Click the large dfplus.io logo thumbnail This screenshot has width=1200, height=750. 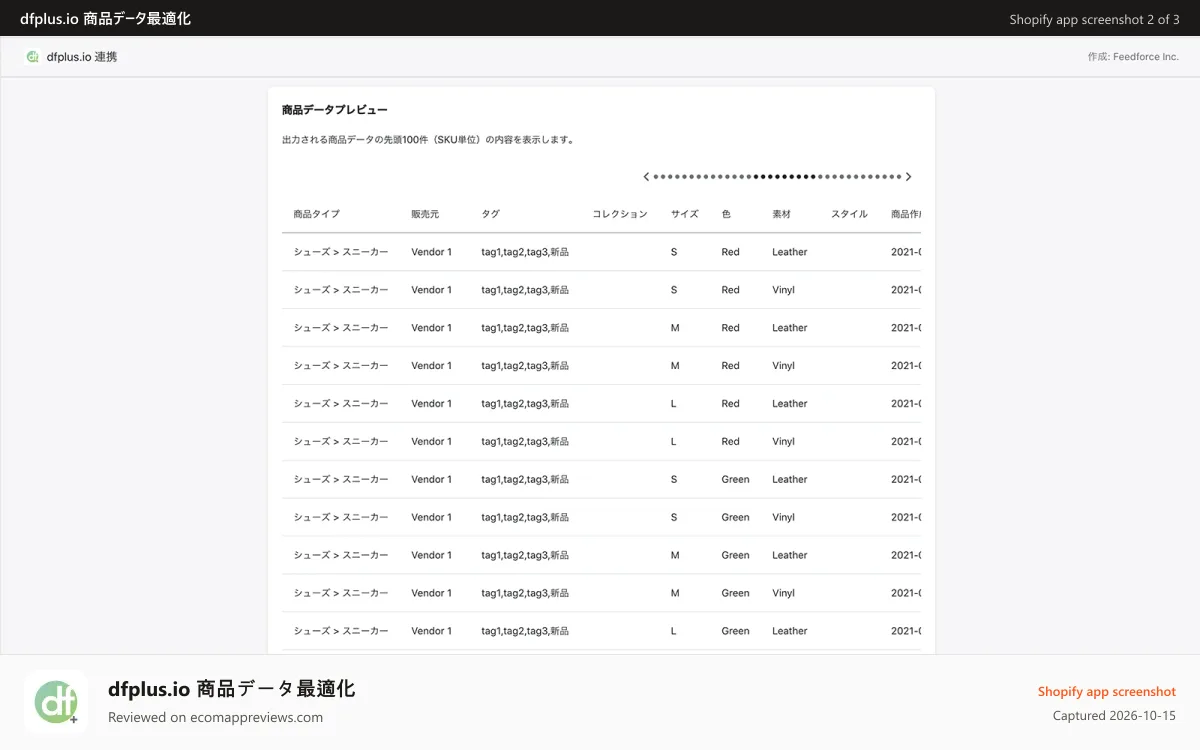56,702
